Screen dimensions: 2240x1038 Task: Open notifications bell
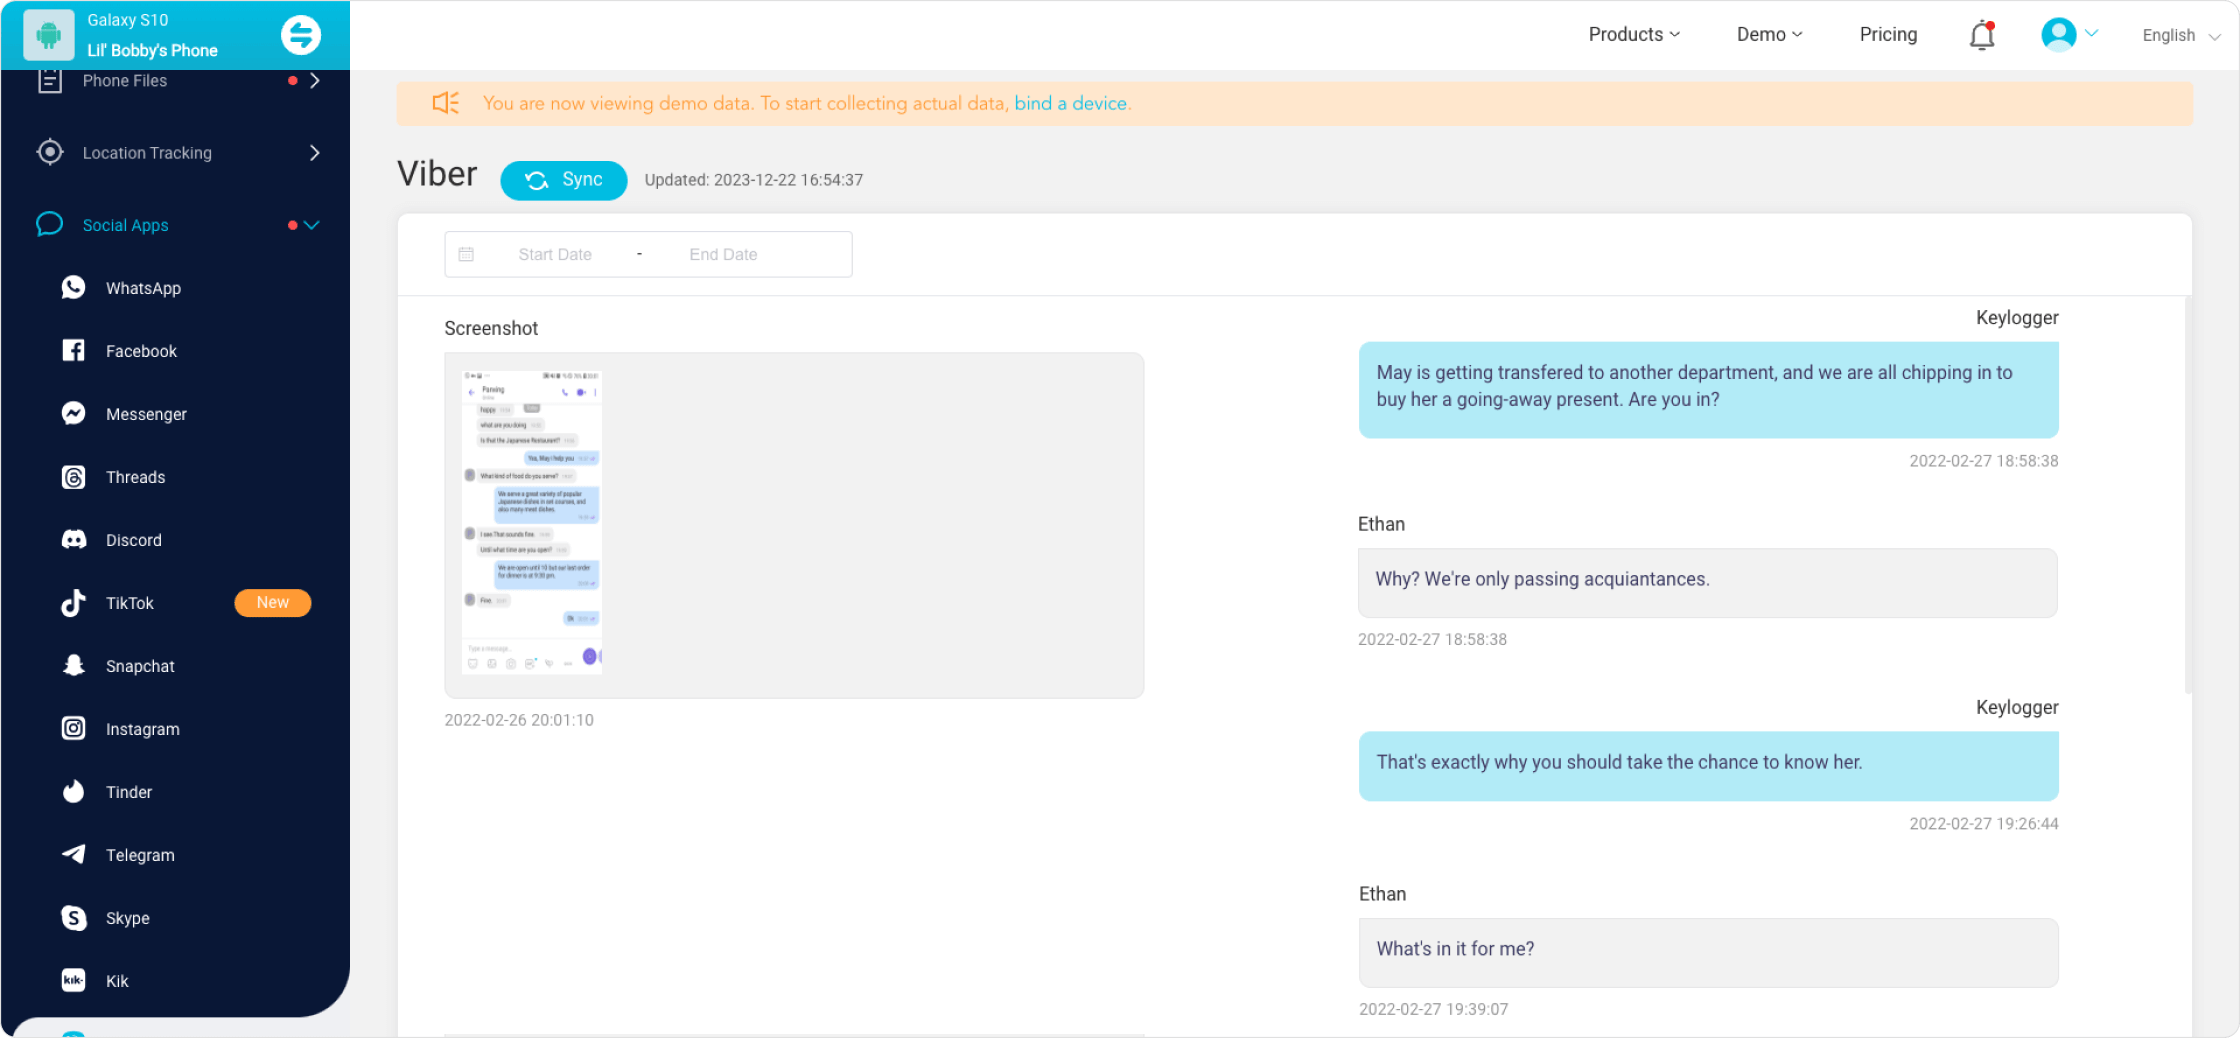[x=1982, y=35]
